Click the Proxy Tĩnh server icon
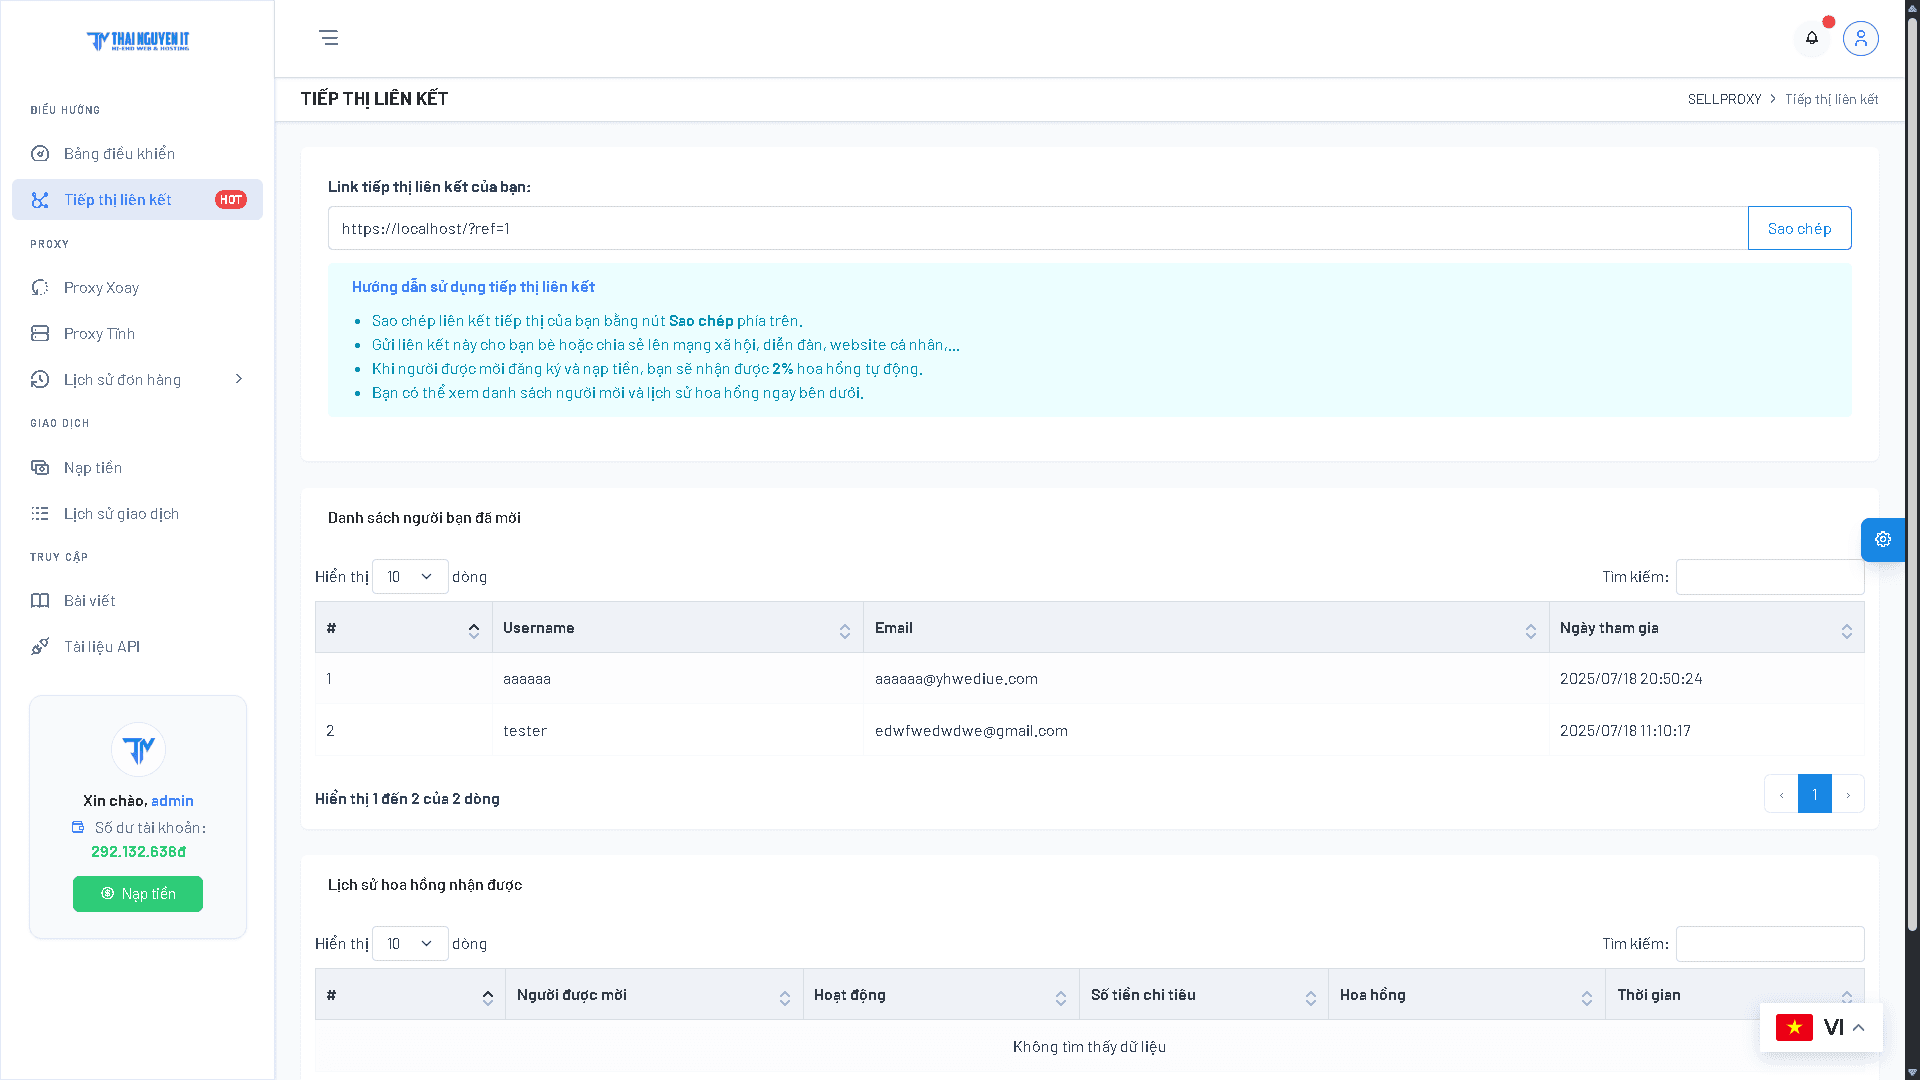 click(40, 333)
